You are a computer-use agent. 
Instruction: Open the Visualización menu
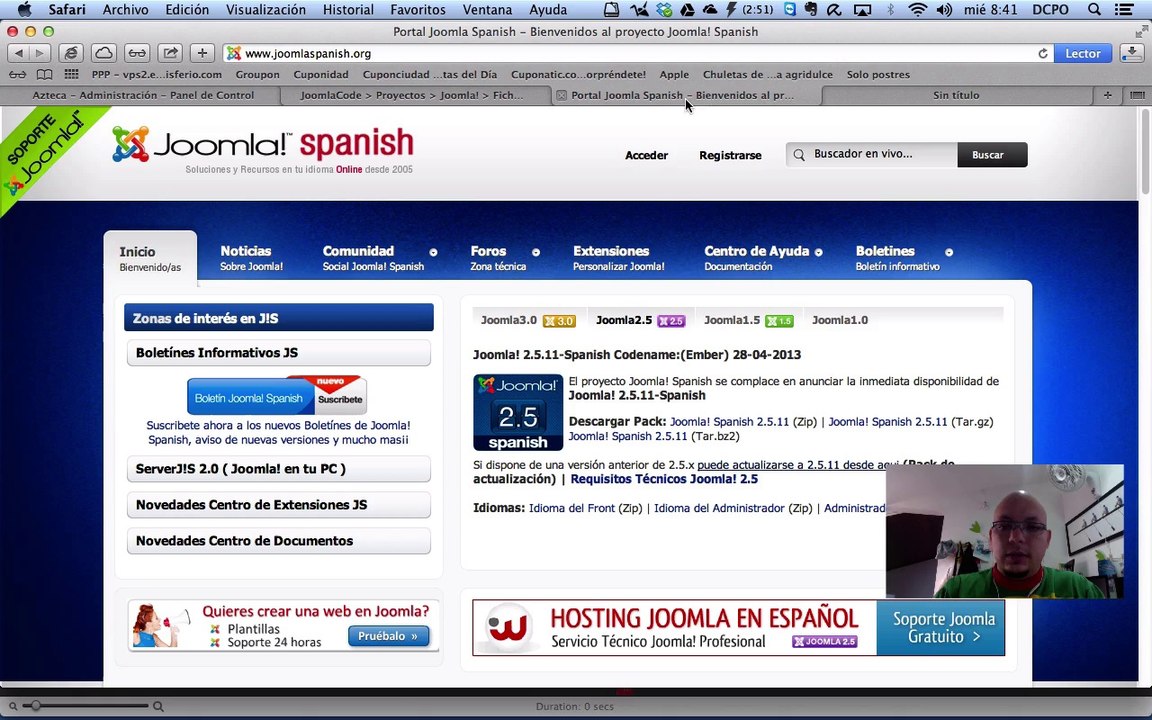click(x=265, y=10)
